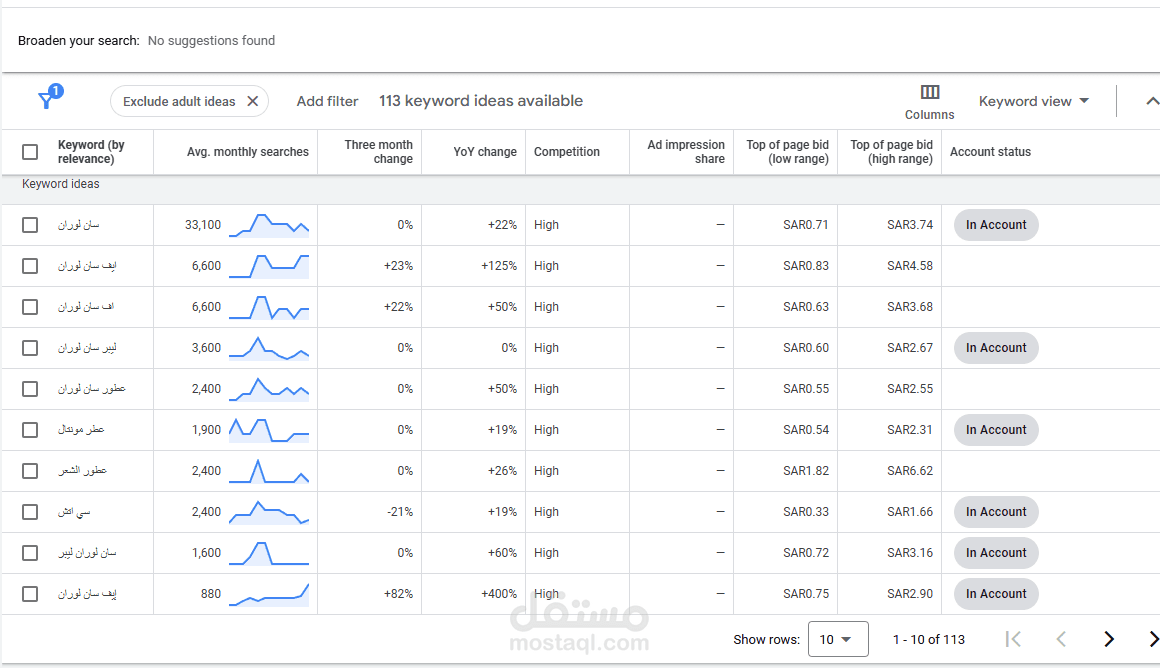Open the Keyword view dropdown
The height and width of the screenshot is (668, 1160).
click(x=1033, y=101)
